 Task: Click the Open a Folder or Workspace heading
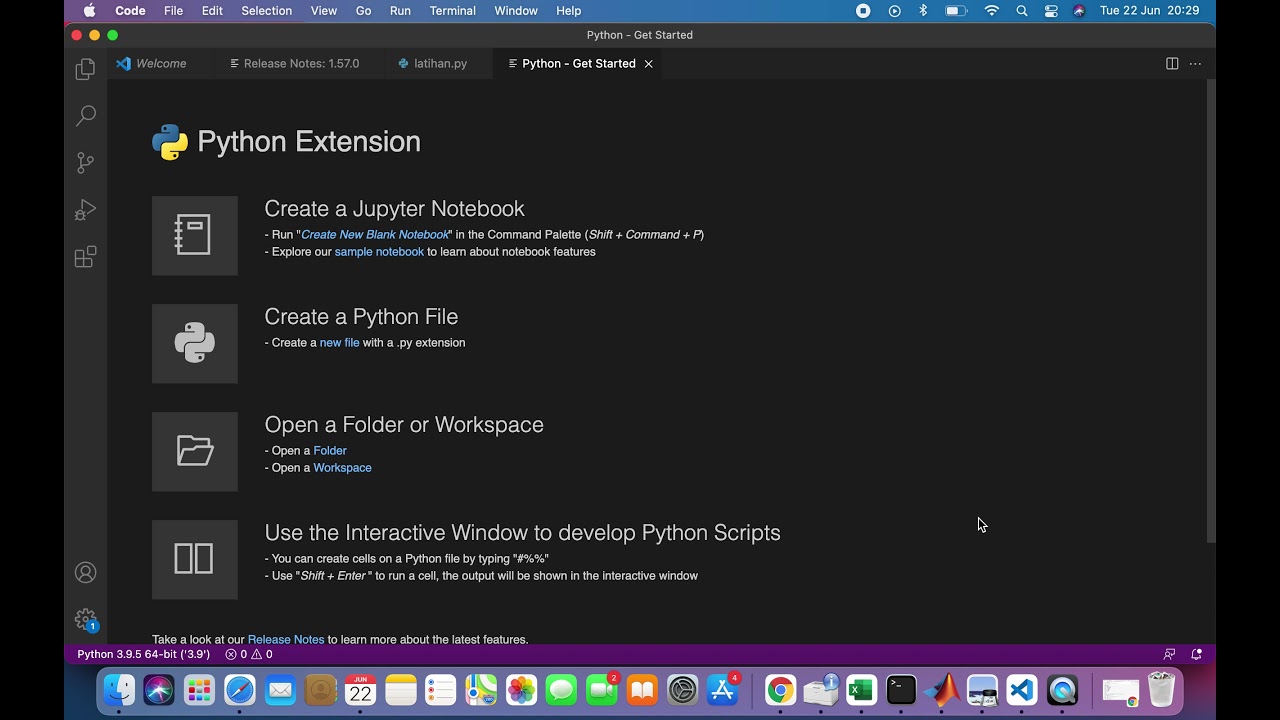coord(404,425)
